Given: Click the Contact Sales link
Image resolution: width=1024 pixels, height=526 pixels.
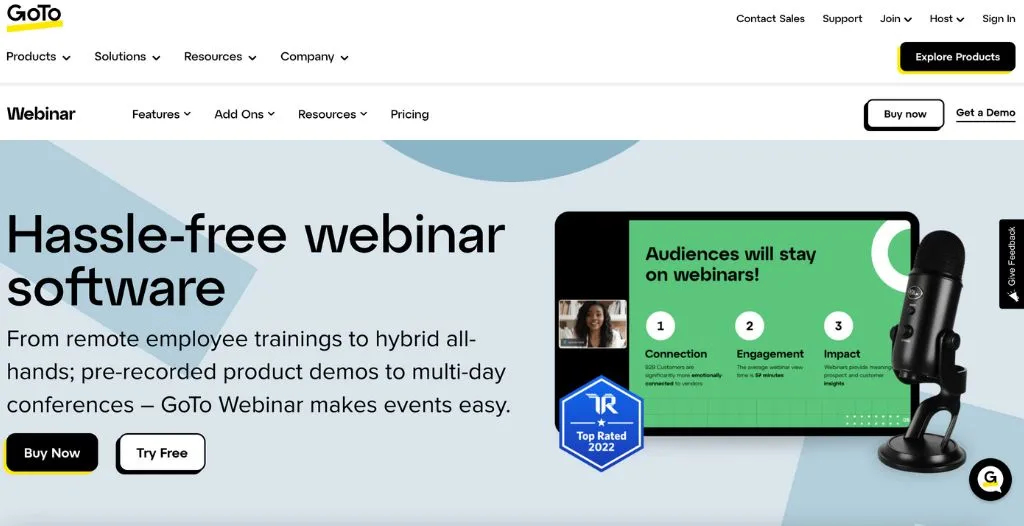Looking at the screenshot, I should click(770, 19).
